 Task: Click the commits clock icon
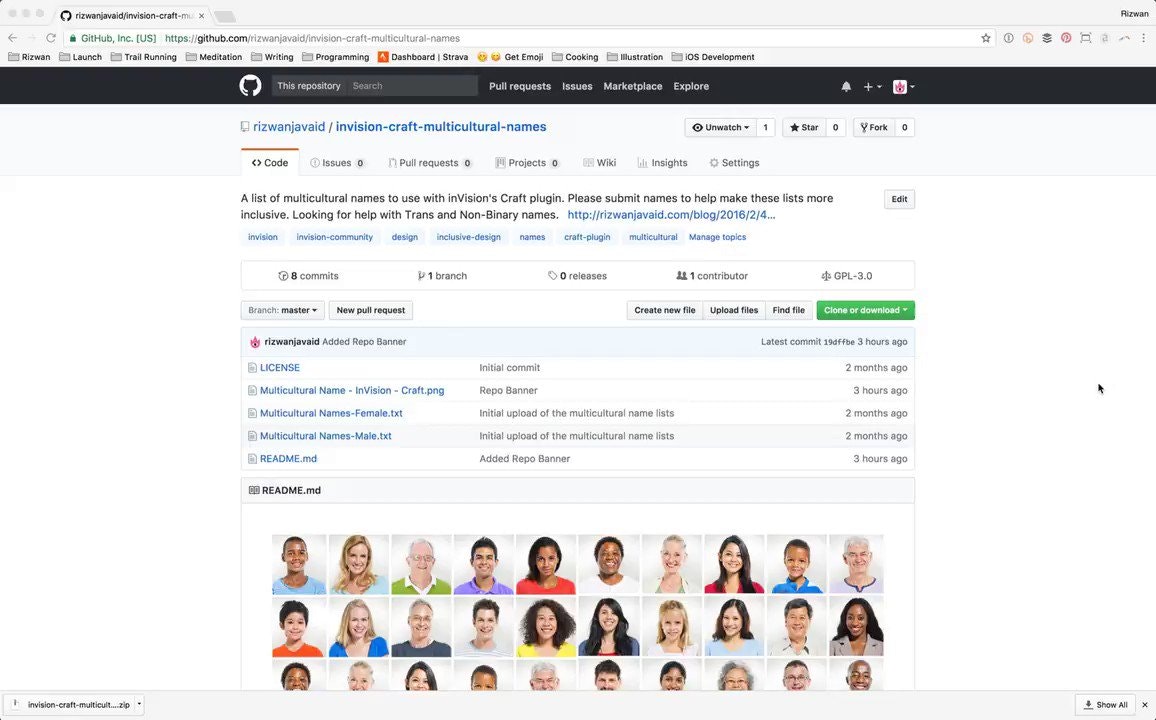(283, 276)
